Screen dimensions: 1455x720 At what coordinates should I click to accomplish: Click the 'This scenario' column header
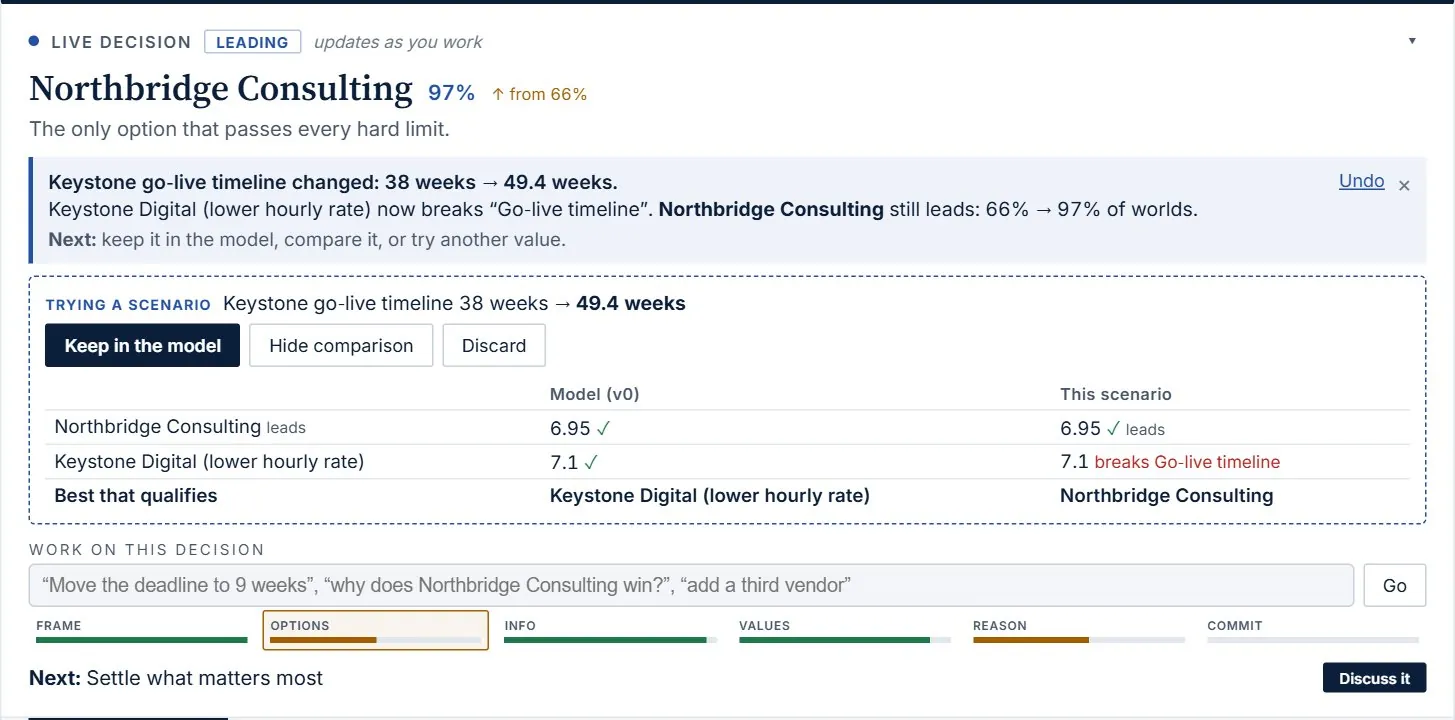click(1116, 394)
